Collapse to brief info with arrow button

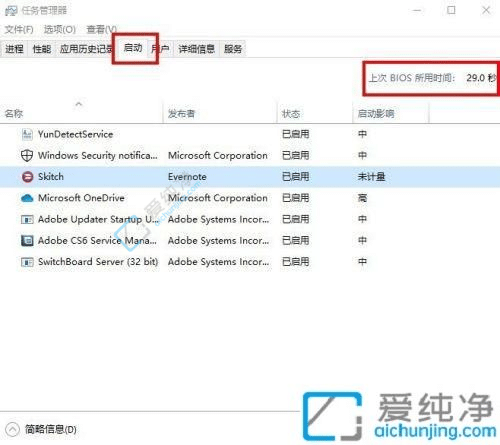[x=12, y=429]
